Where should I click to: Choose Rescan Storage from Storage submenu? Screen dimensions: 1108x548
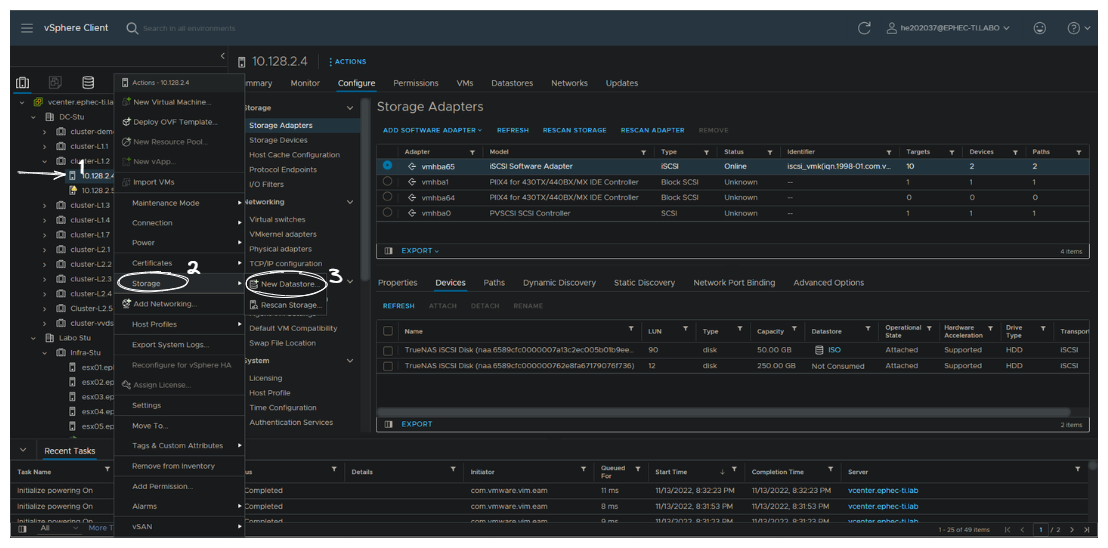coord(285,306)
